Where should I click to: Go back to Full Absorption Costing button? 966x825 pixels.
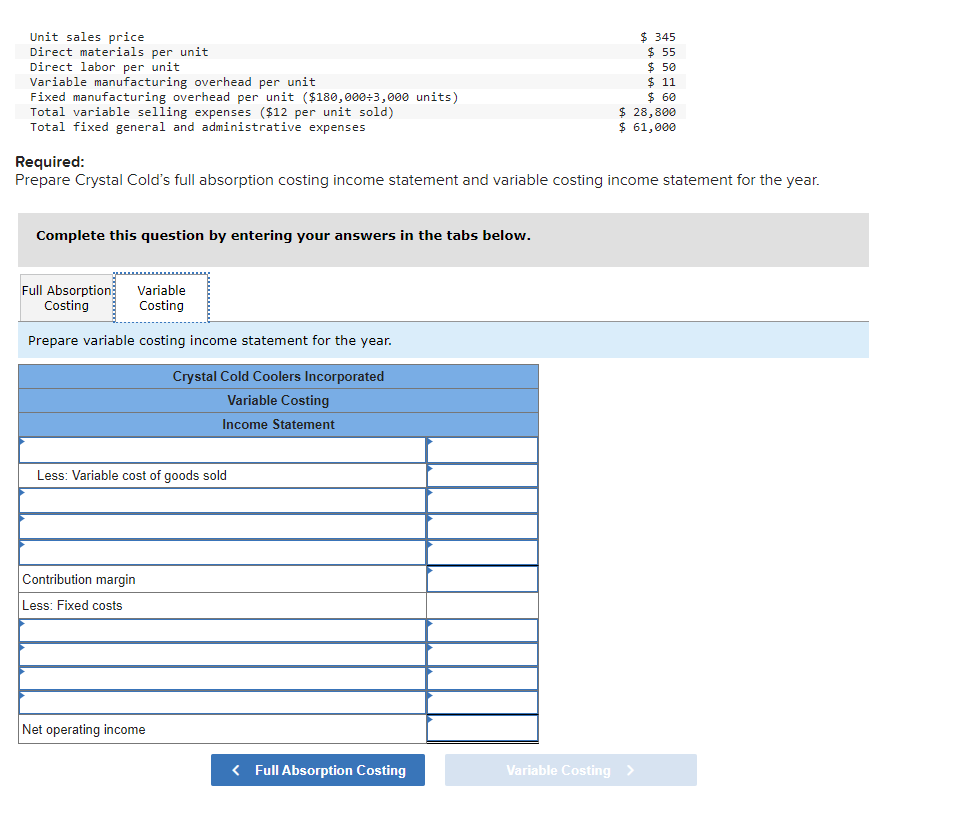(318, 770)
